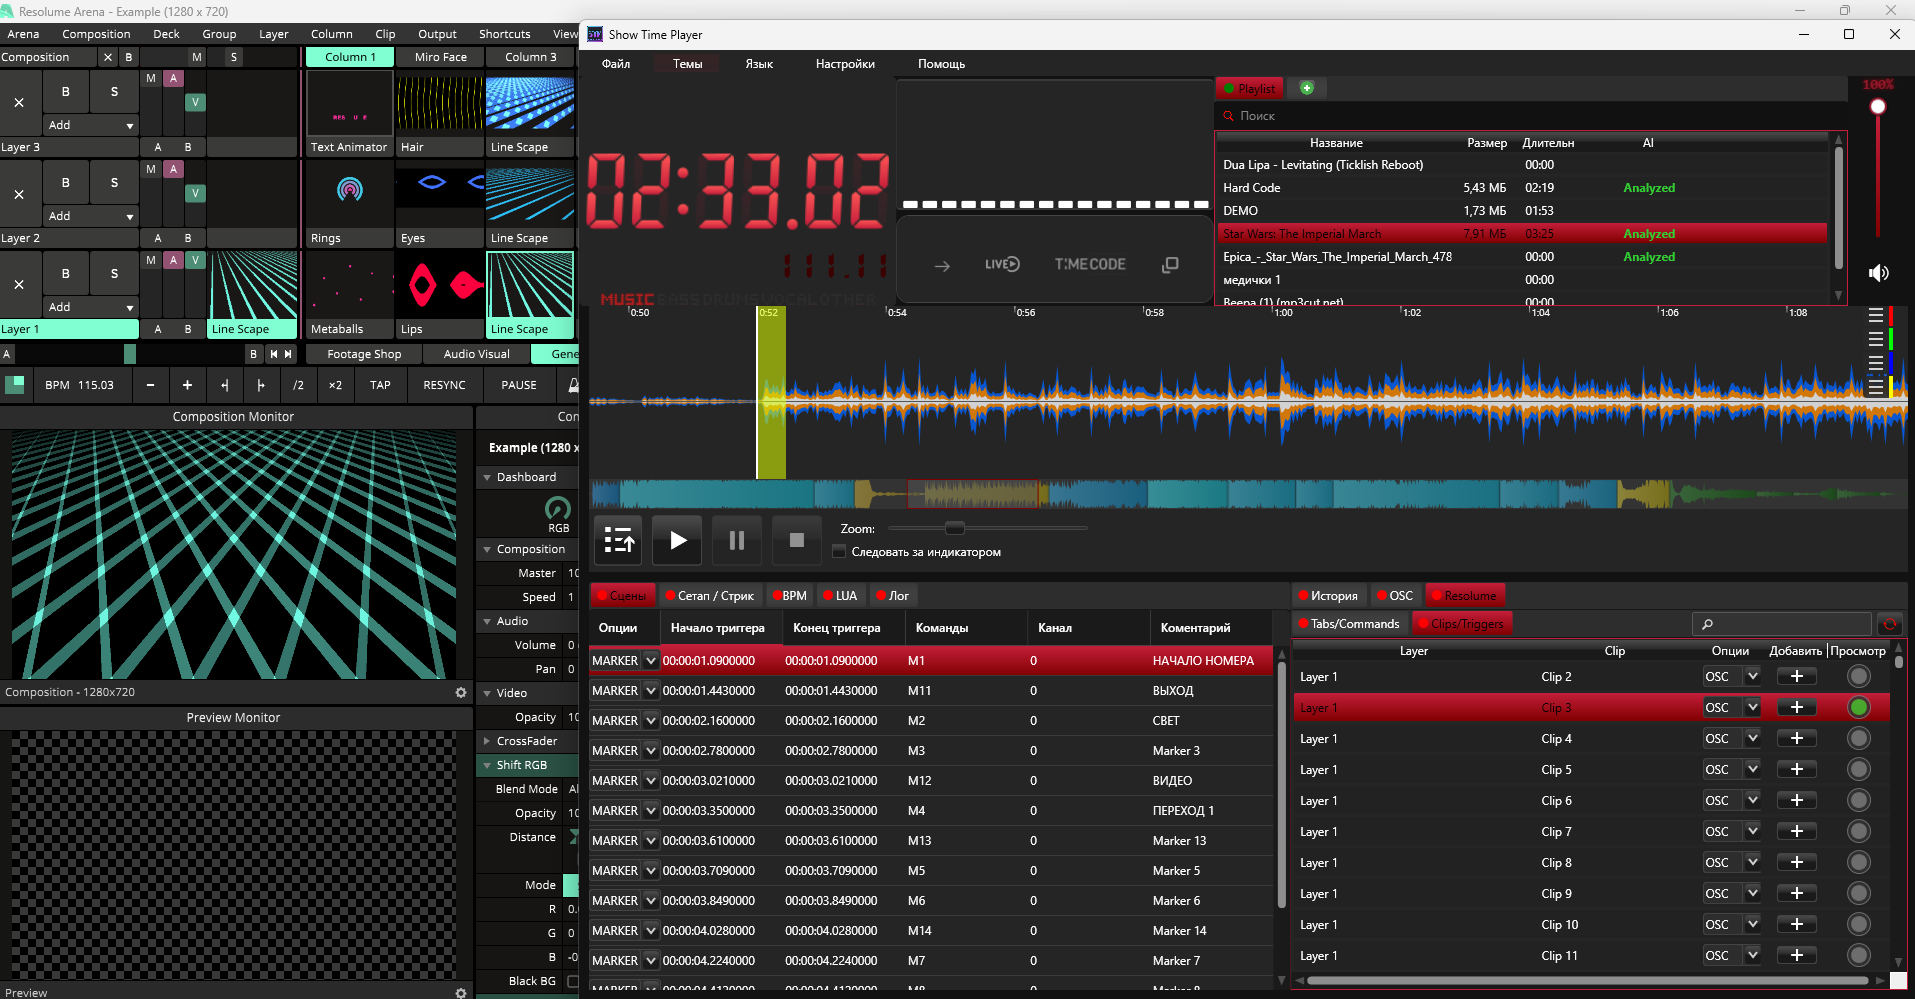
Task: Open Resolume's Composition menu
Action: pos(96,34)
